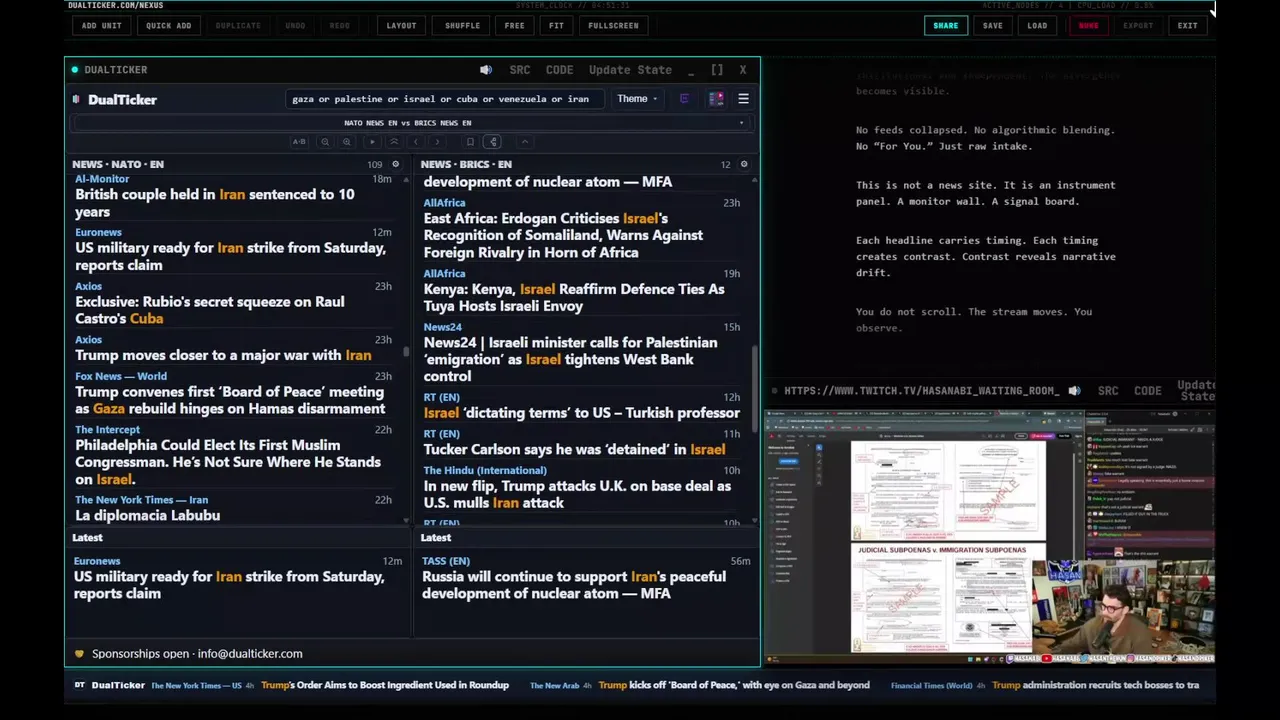Select the FIT option
Screen dimensions: 1280x720
(x=556, y=25)
